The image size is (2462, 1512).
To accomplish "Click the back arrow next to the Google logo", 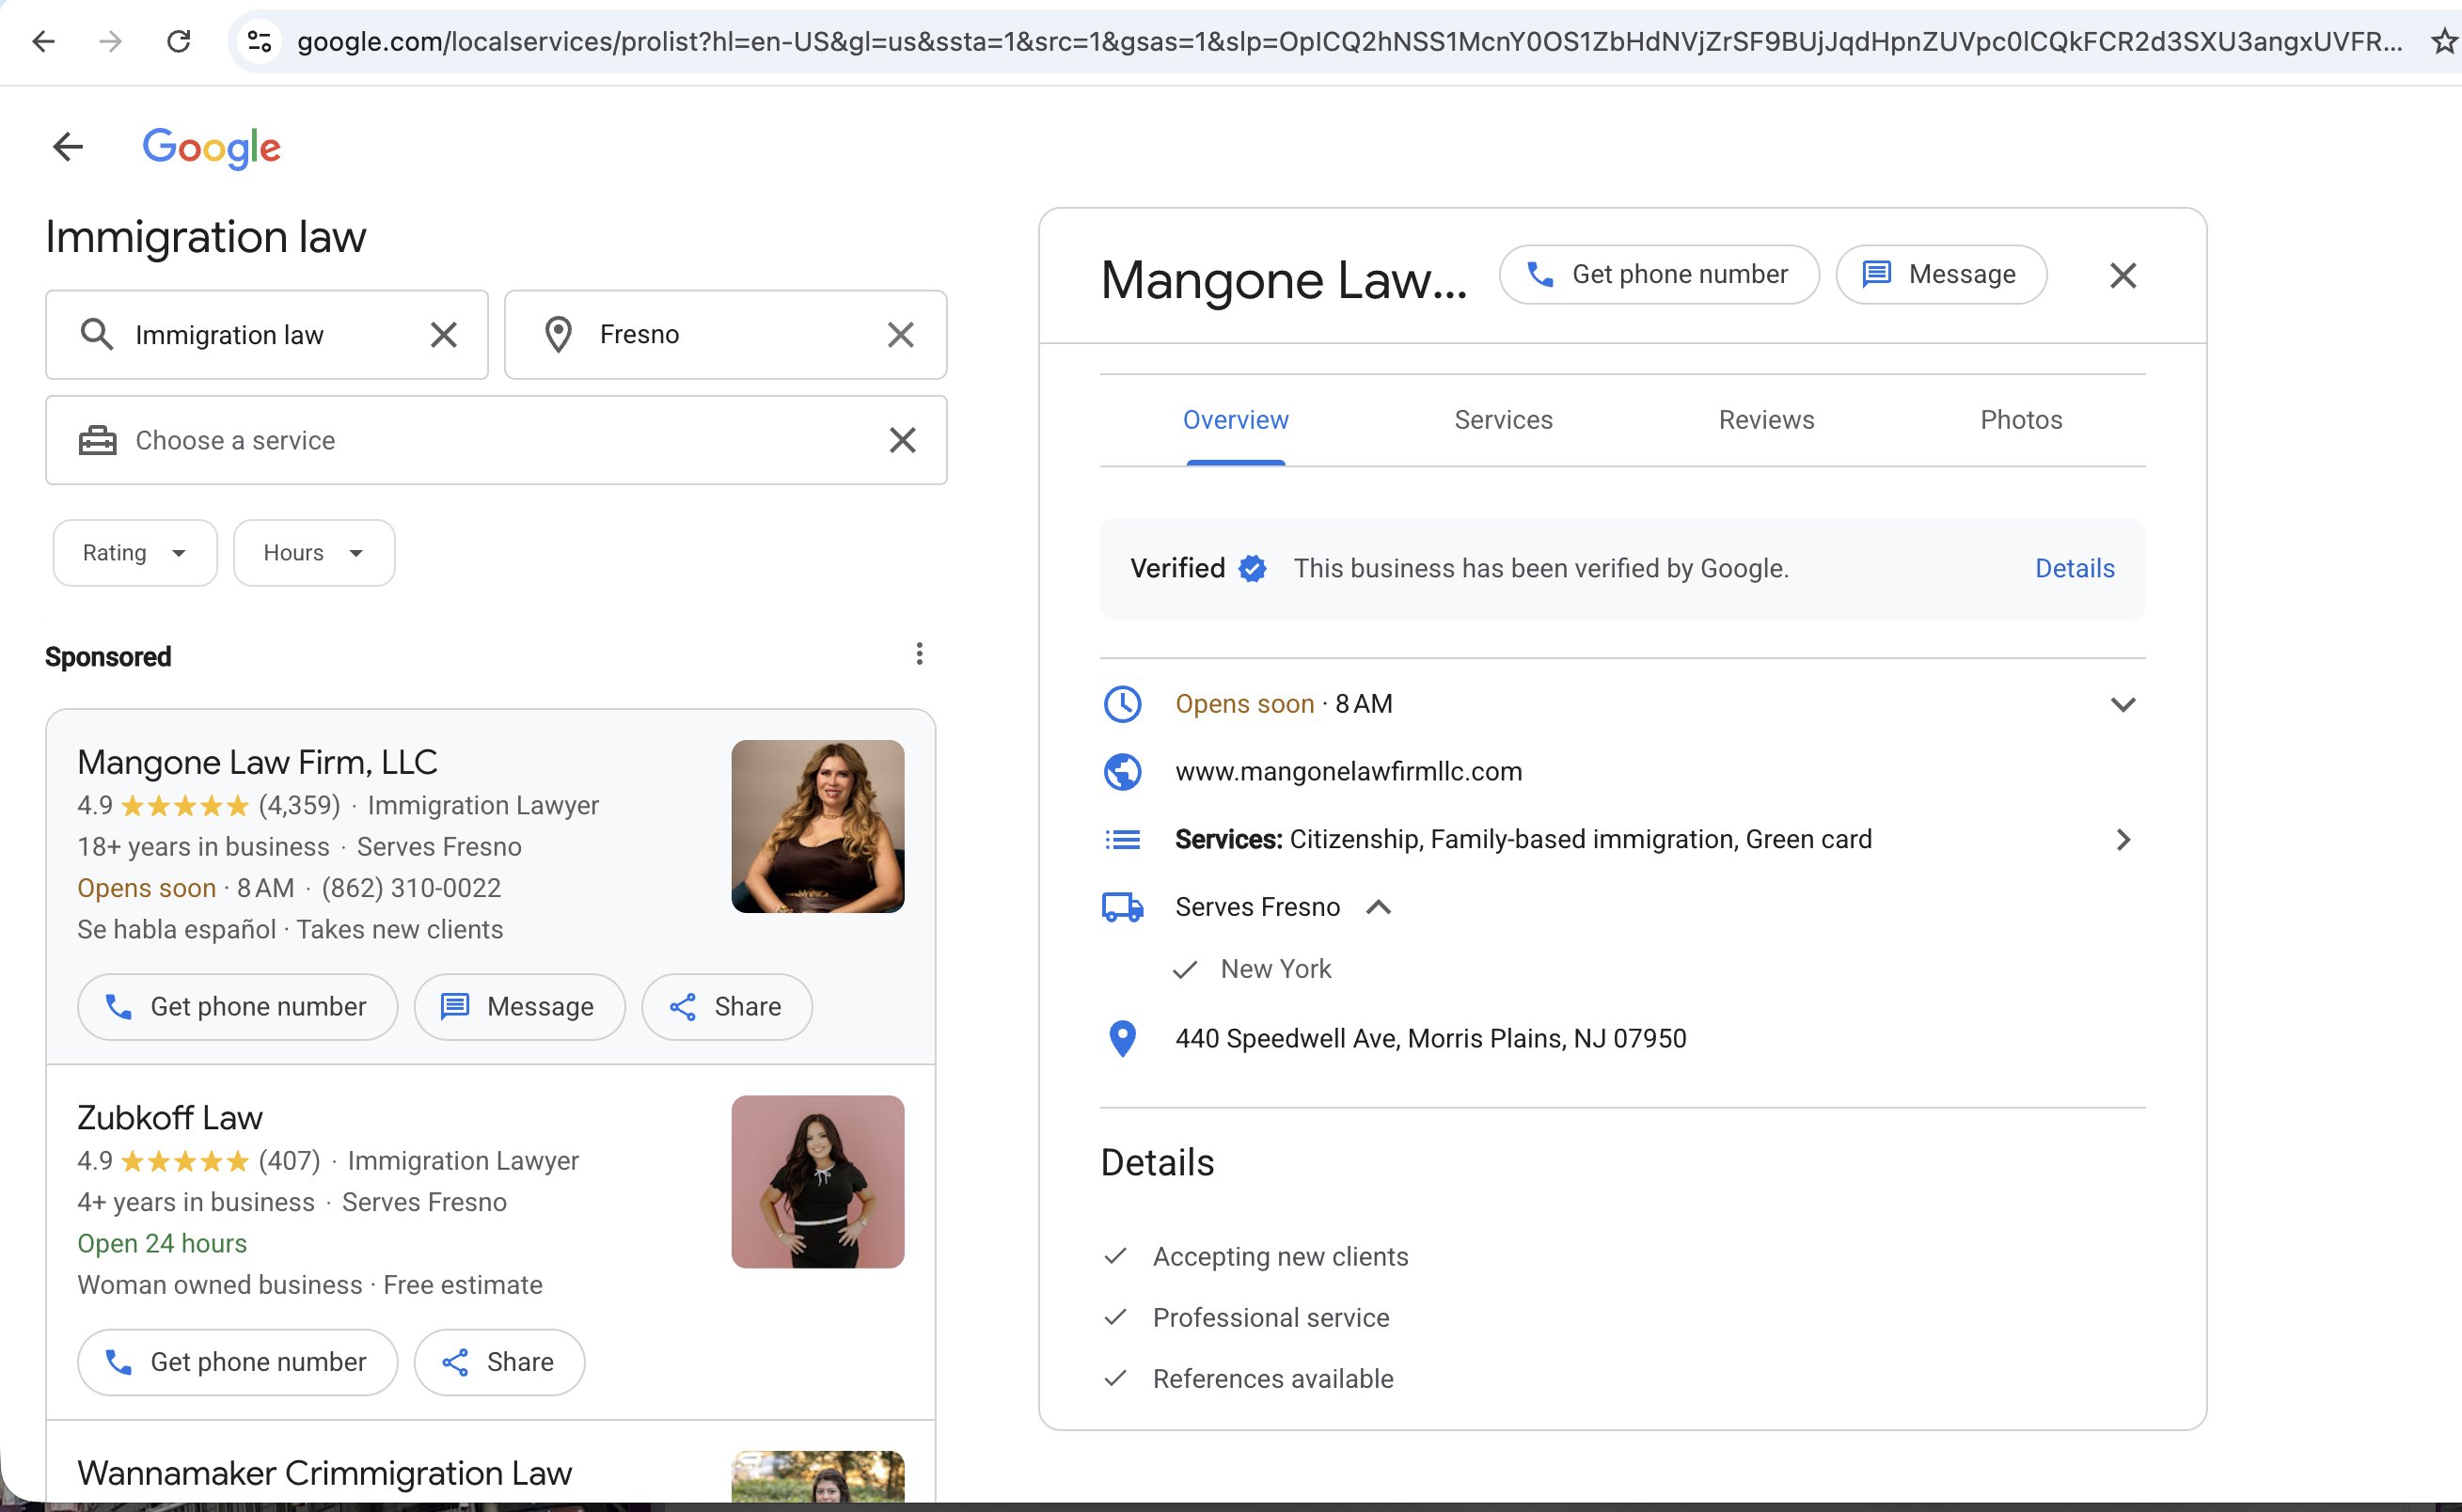I will point(68,147).
